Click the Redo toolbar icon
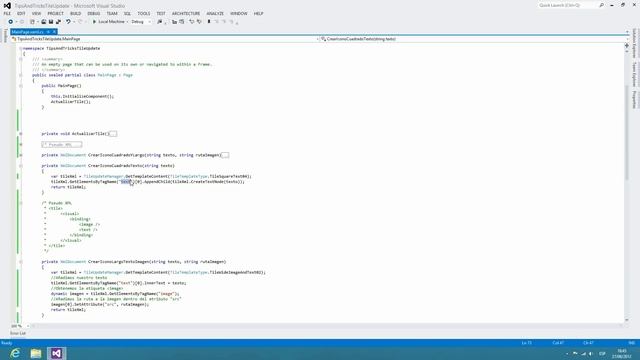640x360 pixels. point(80,22)
